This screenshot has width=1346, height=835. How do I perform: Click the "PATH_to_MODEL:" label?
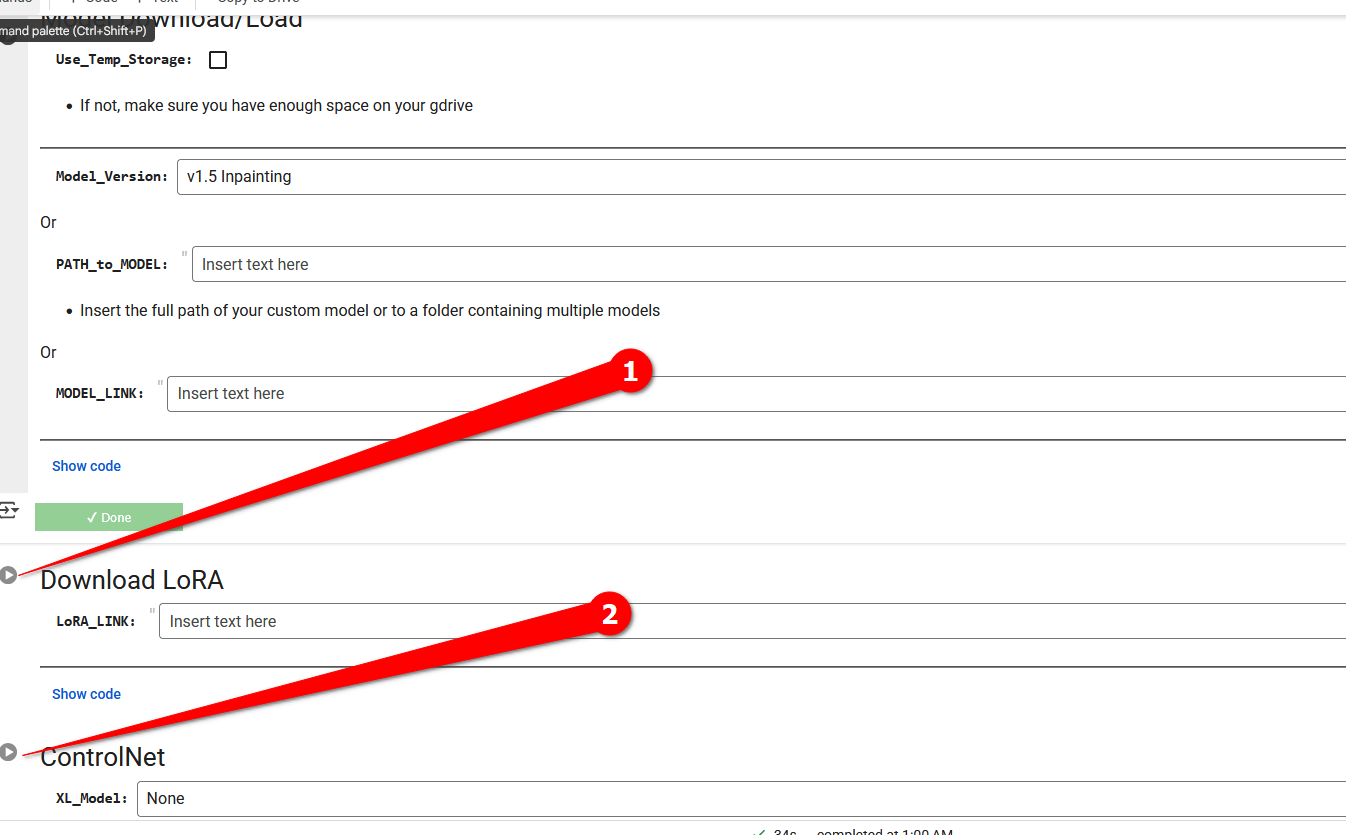(x=112, y=265)
